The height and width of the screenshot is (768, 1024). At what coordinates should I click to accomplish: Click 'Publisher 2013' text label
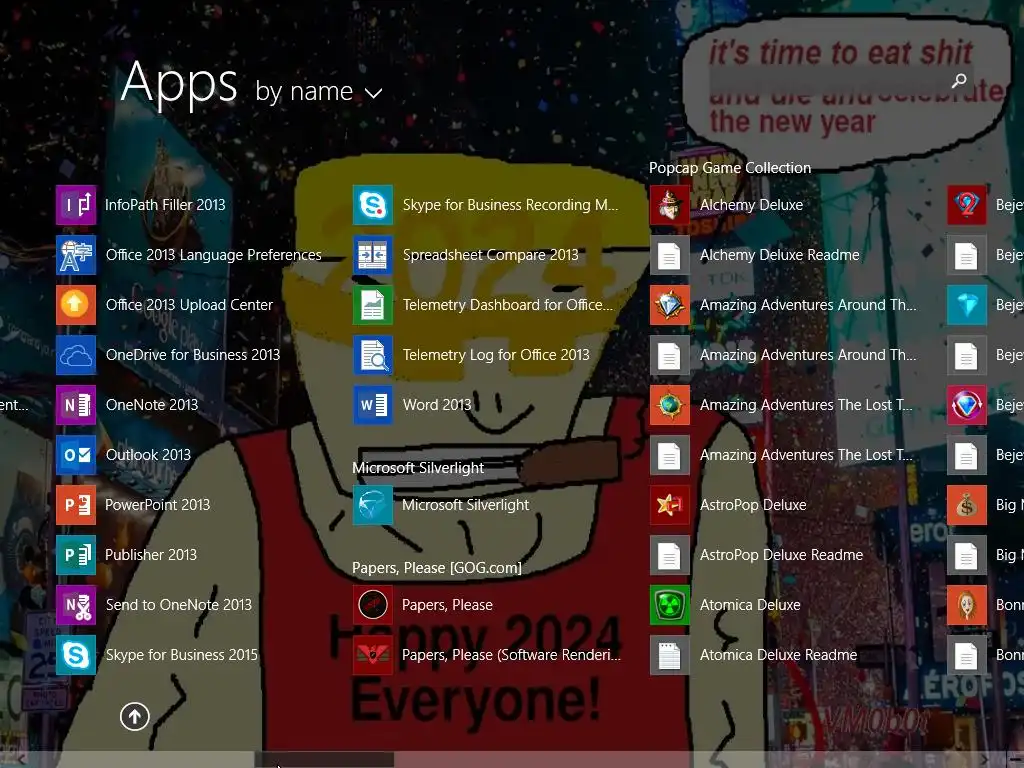pyautogui.click(x=151, y=555)
